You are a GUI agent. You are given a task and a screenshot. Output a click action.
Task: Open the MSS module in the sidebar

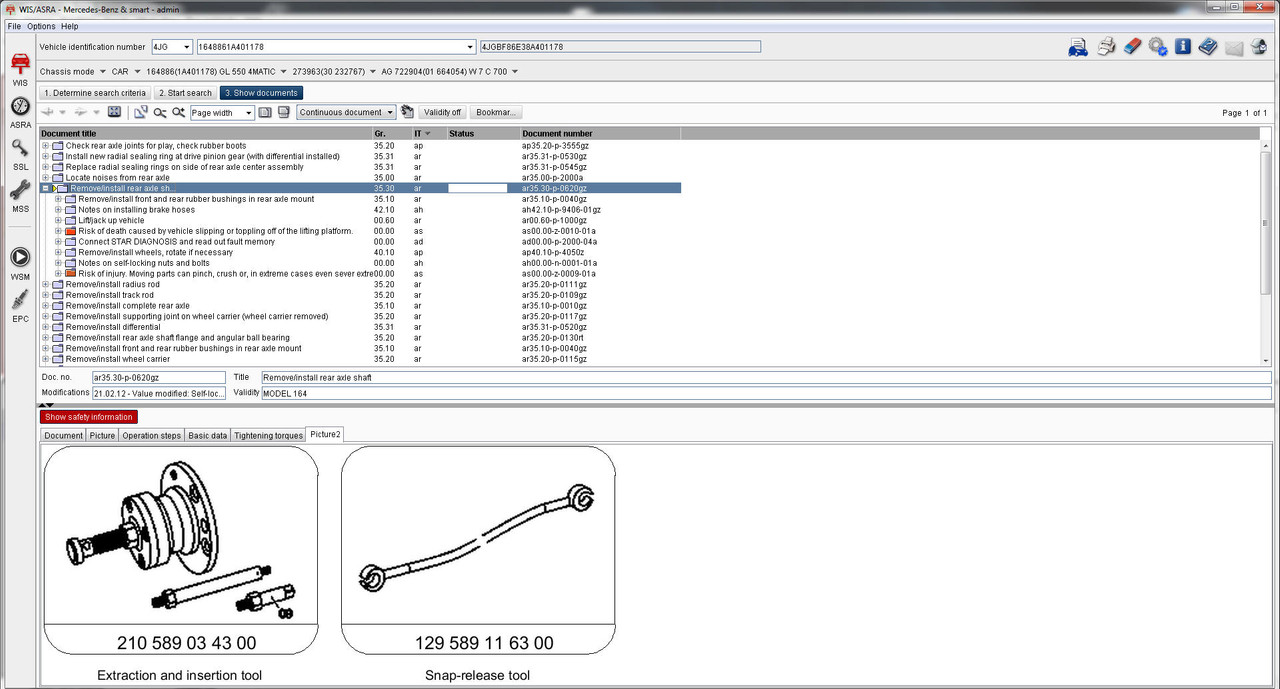click(x=20, y=195)
